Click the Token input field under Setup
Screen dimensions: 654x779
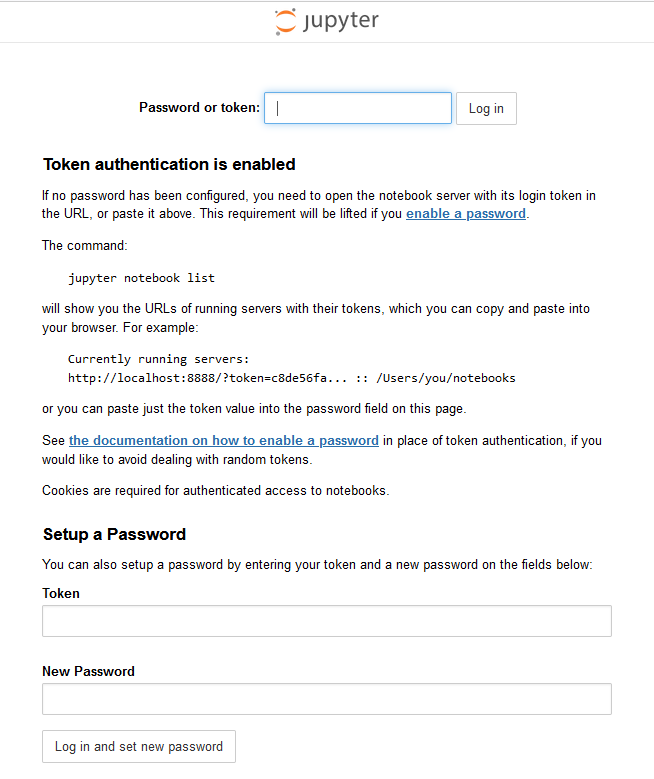click(327, 621)
